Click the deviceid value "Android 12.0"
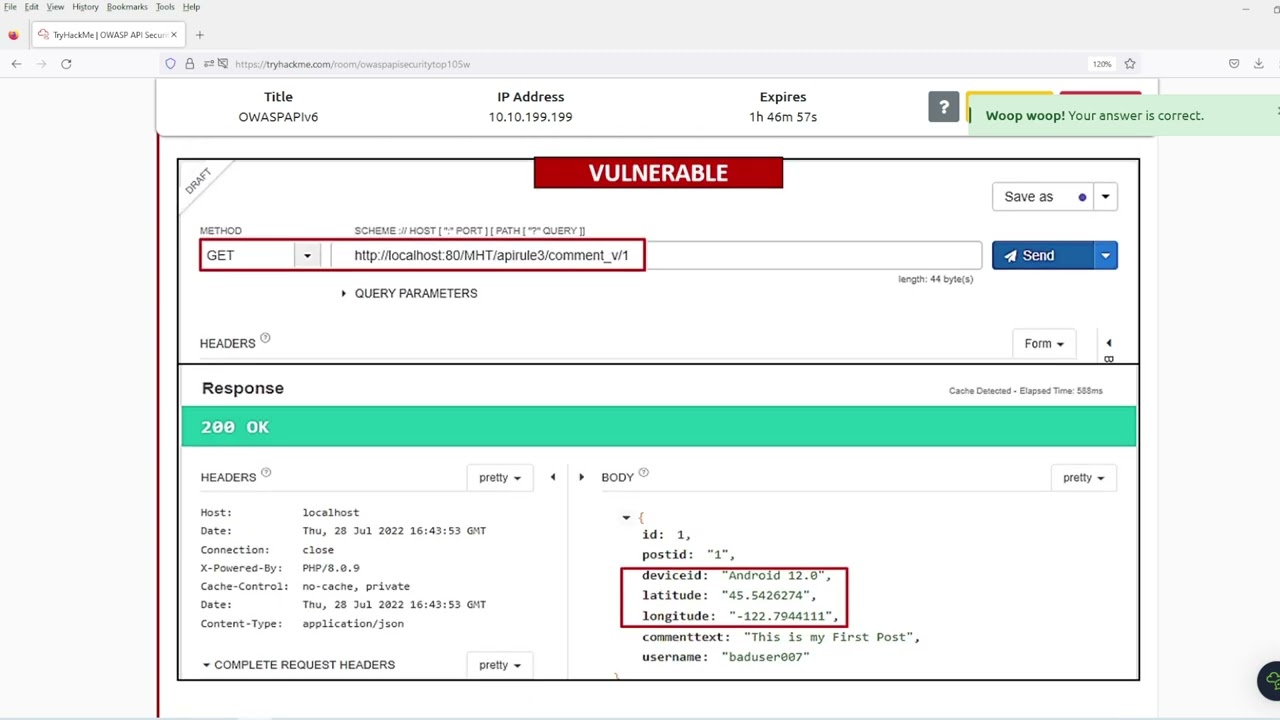 click(x=776, y=575)
